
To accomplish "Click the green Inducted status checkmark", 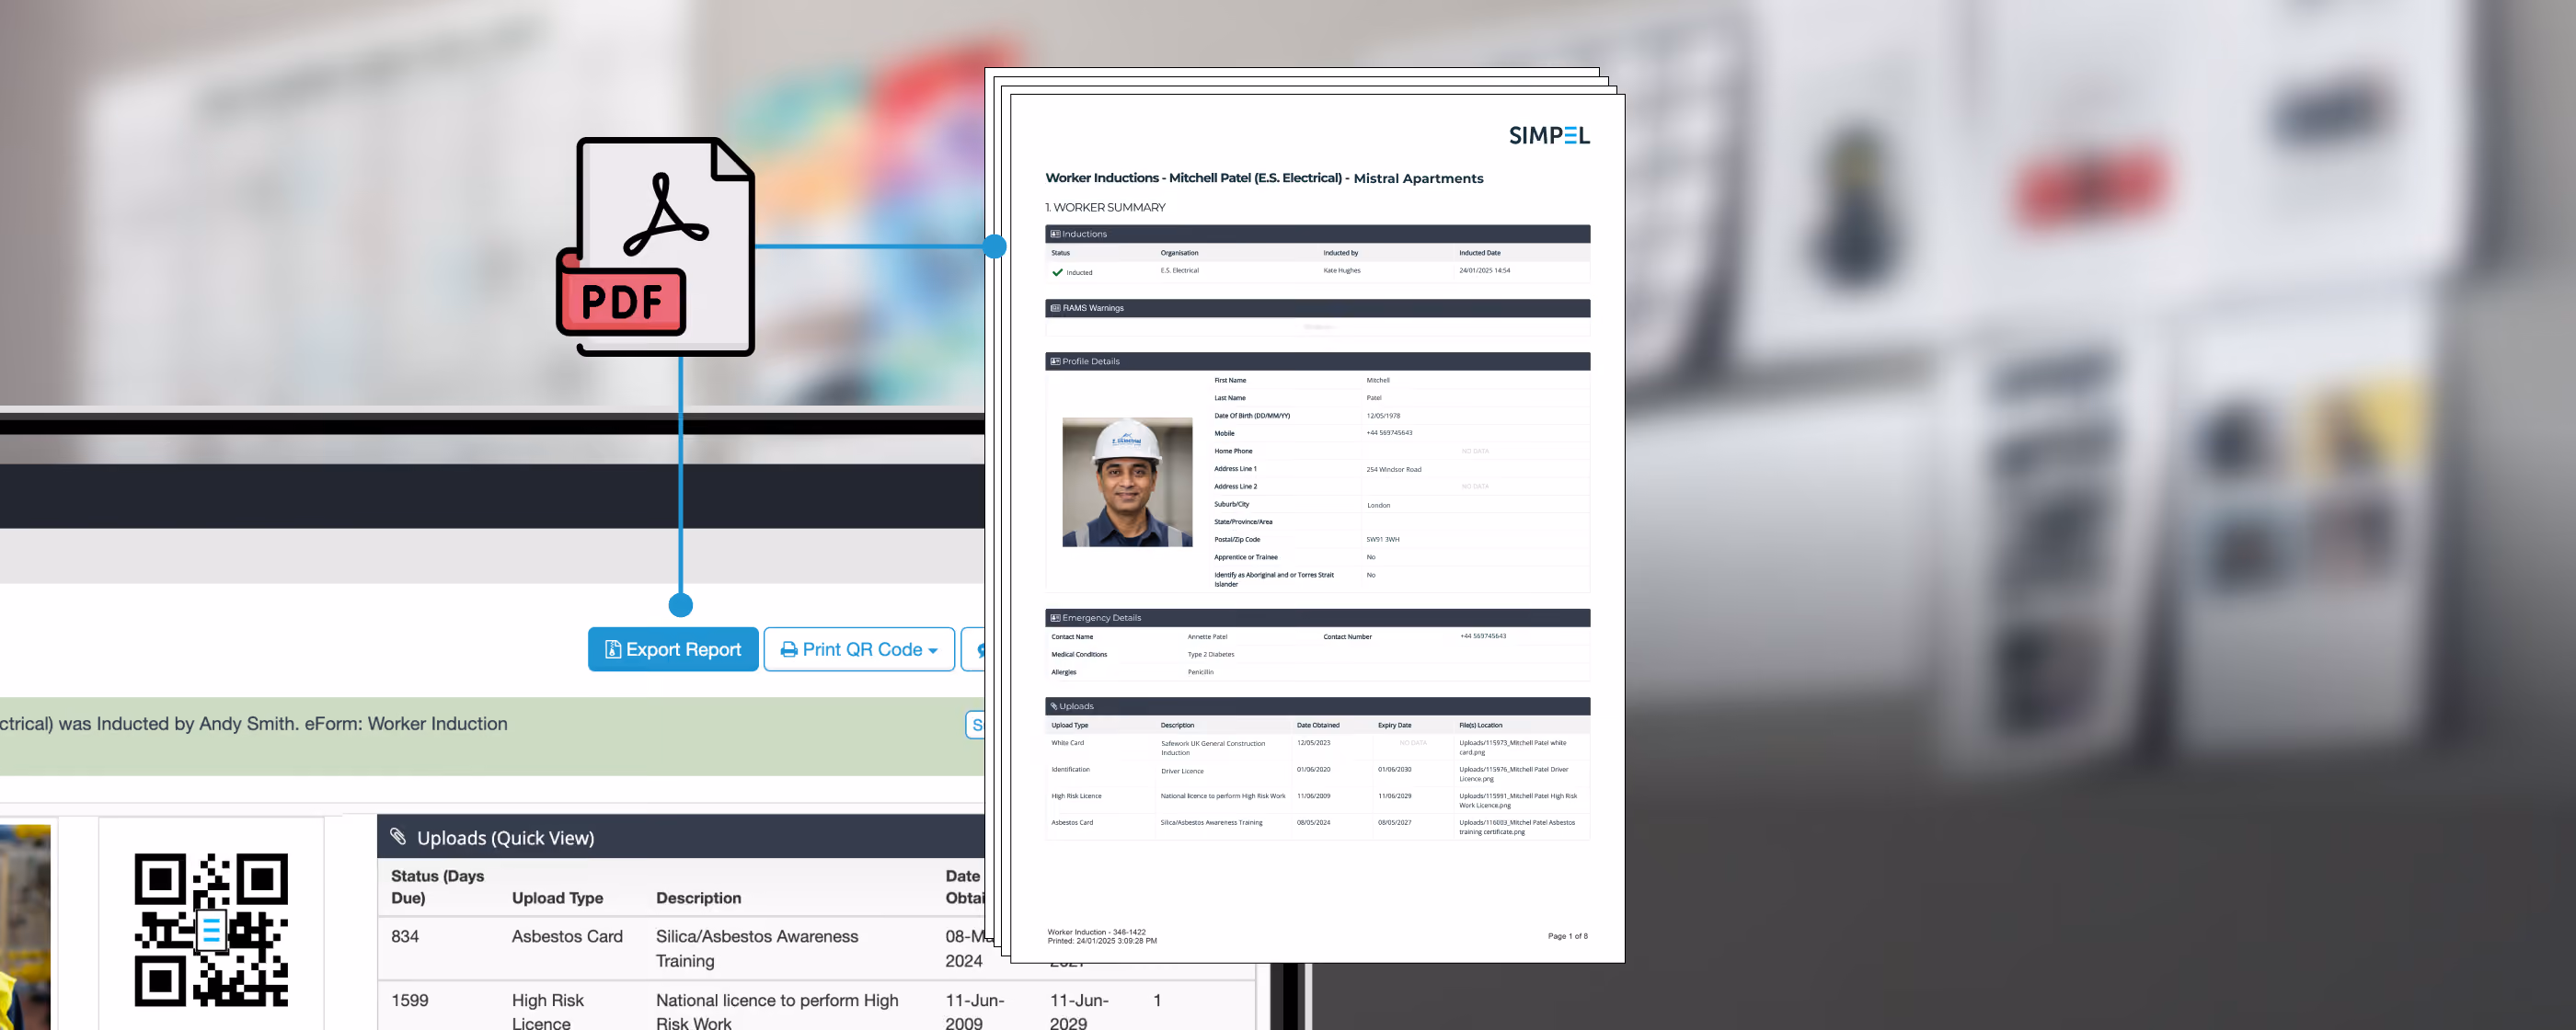I will pos(1057,272).
